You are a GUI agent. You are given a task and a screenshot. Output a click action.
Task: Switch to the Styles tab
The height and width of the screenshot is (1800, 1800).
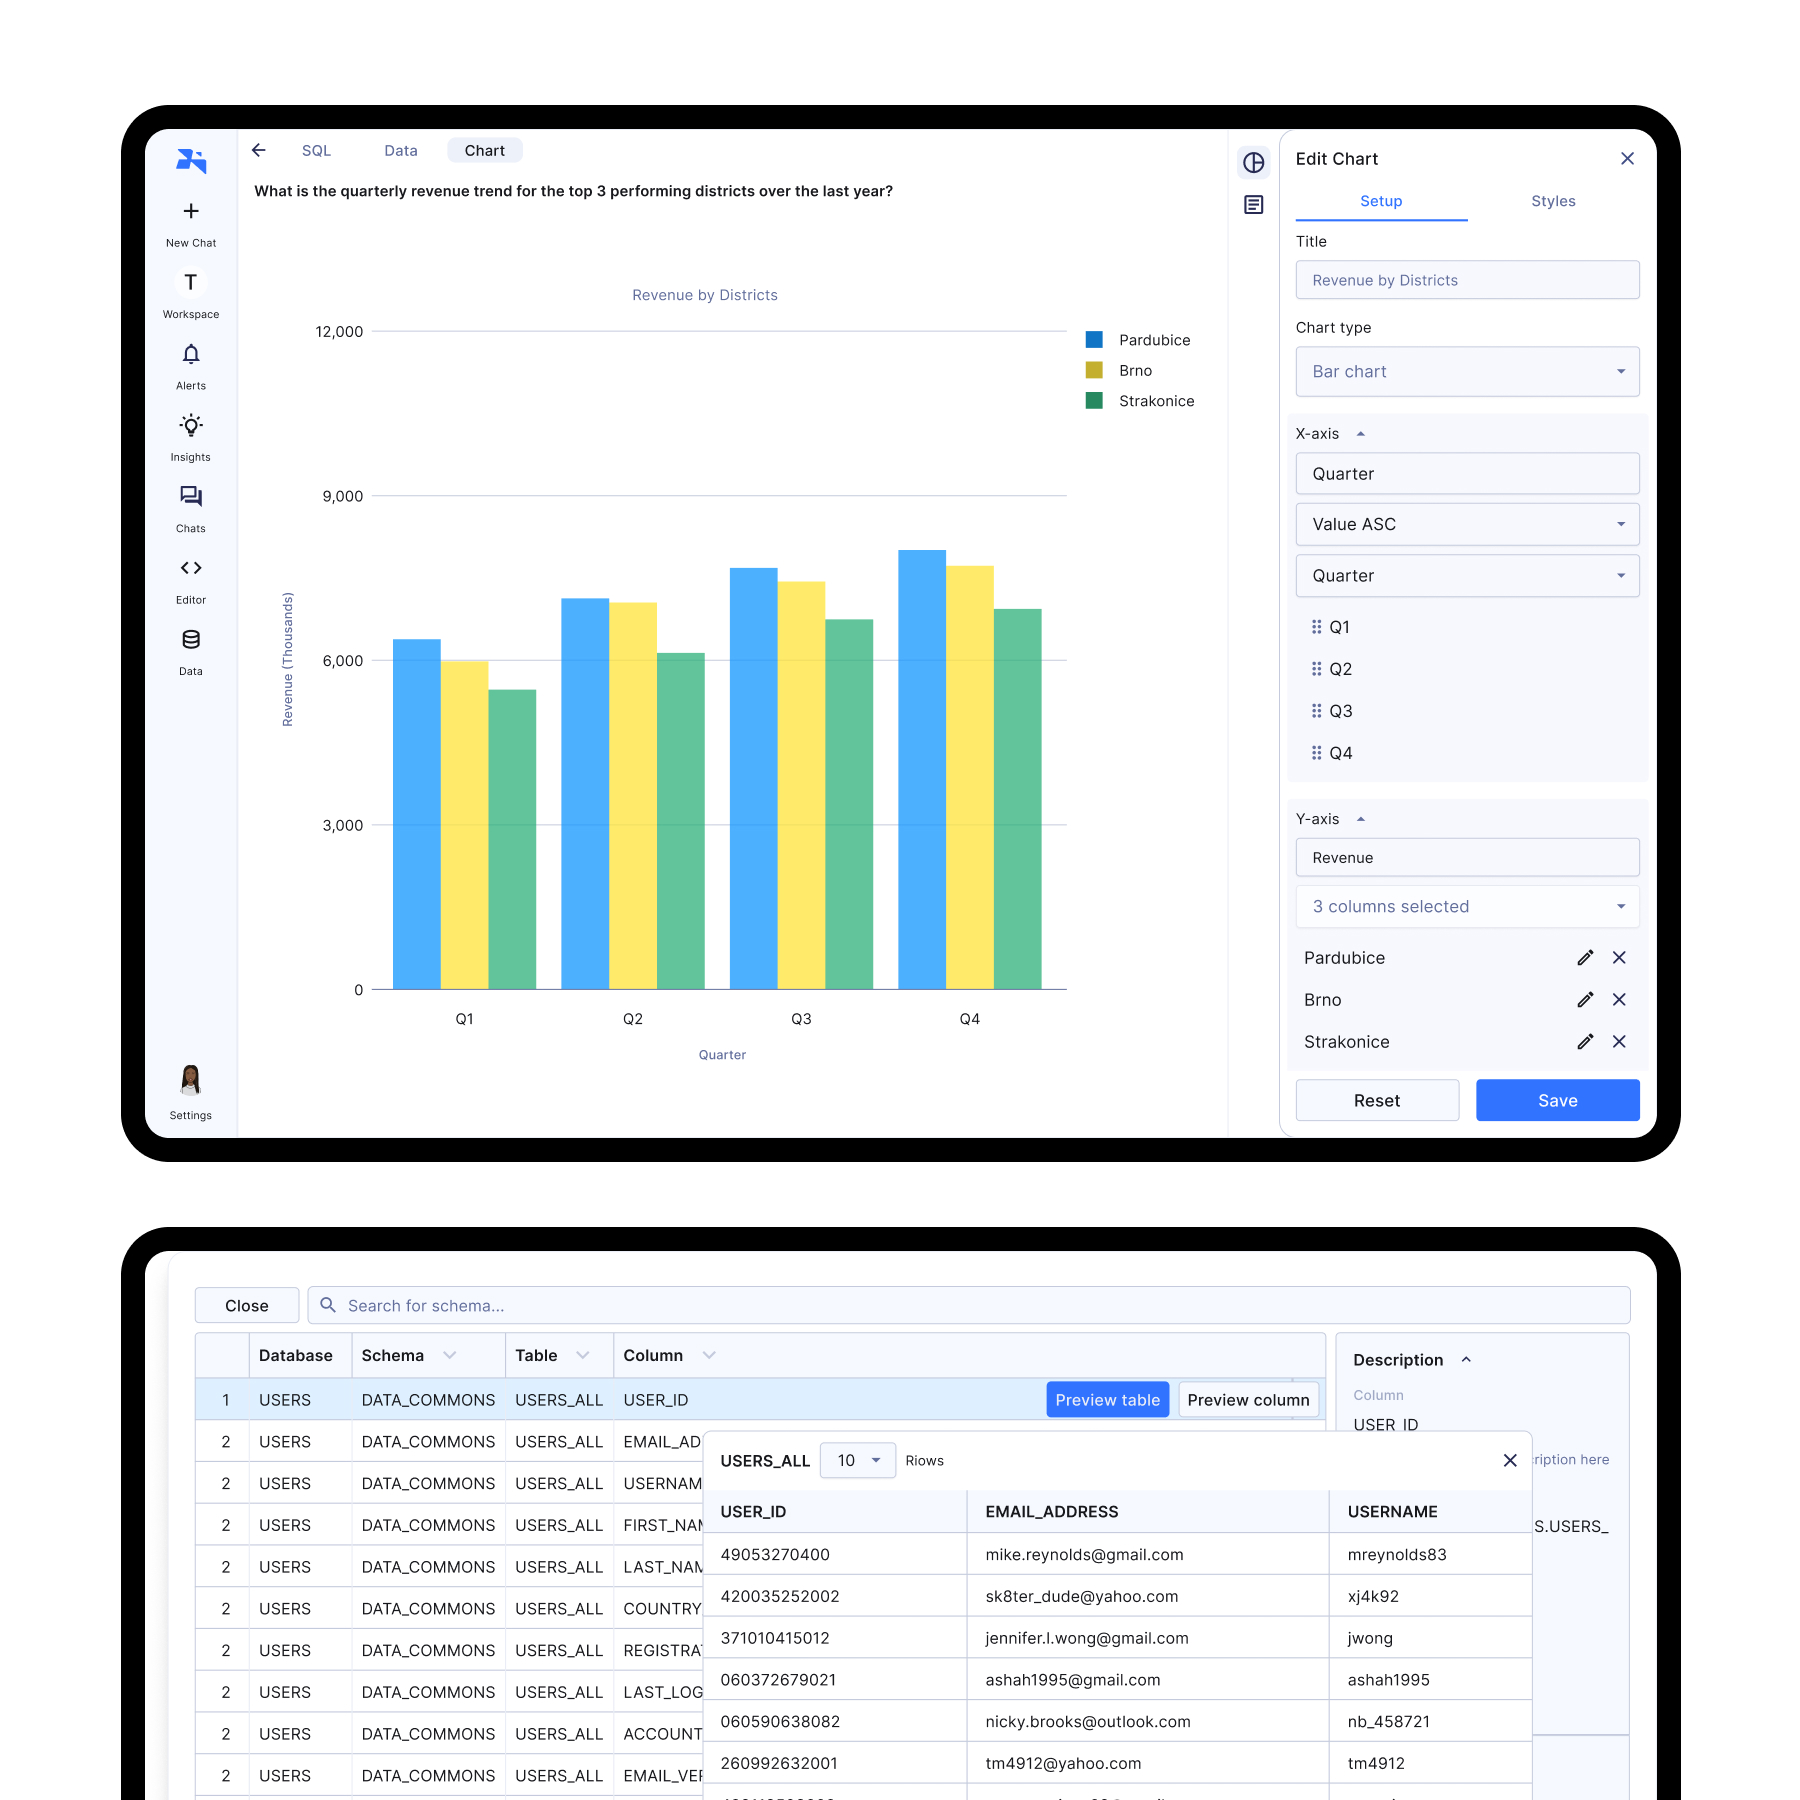(x=1553, y=201)
